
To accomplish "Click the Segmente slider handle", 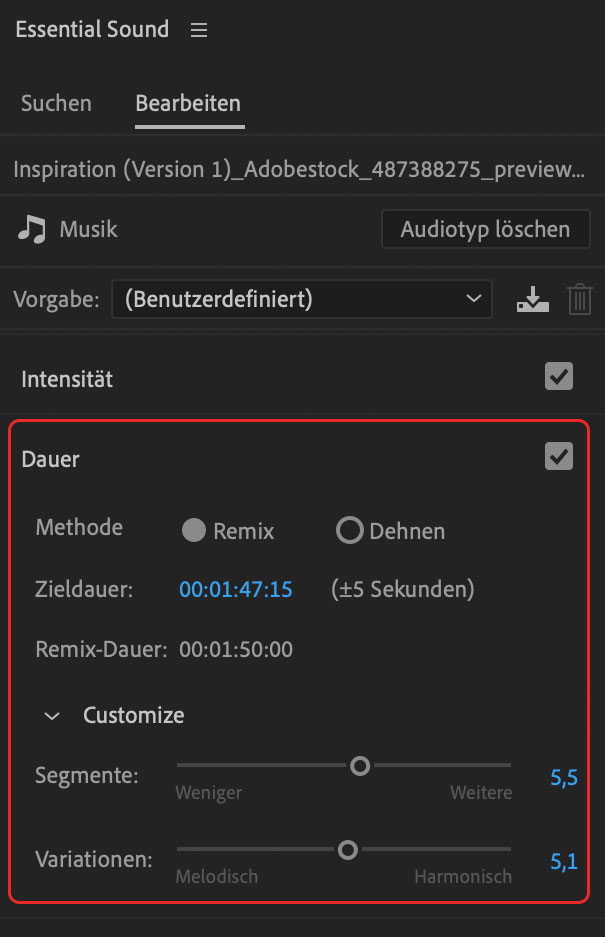I will 360,765.
